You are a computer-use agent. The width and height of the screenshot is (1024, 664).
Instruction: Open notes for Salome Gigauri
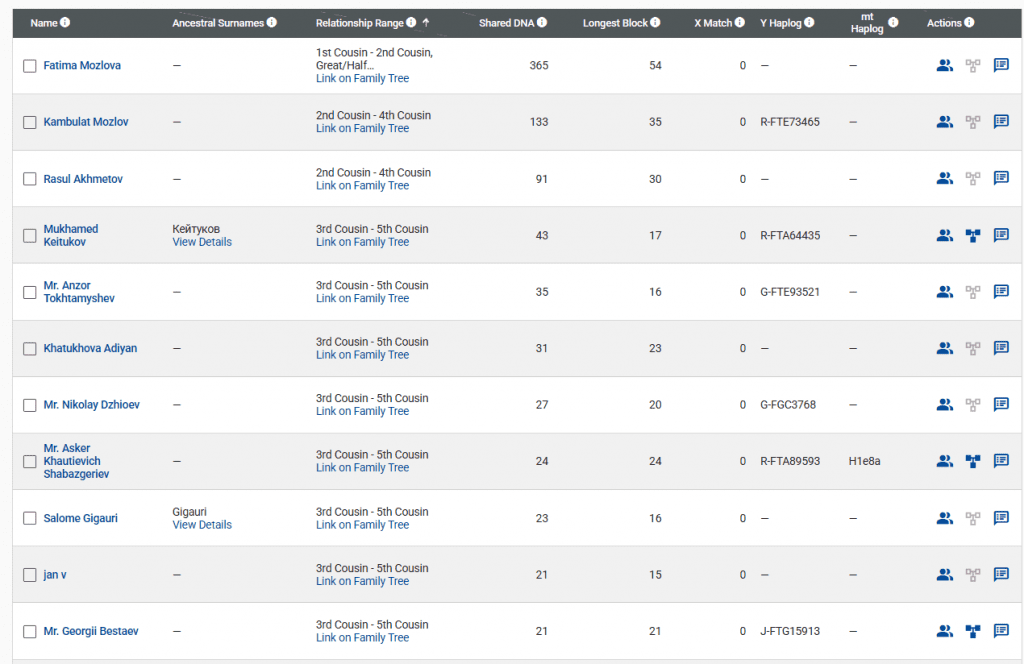(1001, 518)
